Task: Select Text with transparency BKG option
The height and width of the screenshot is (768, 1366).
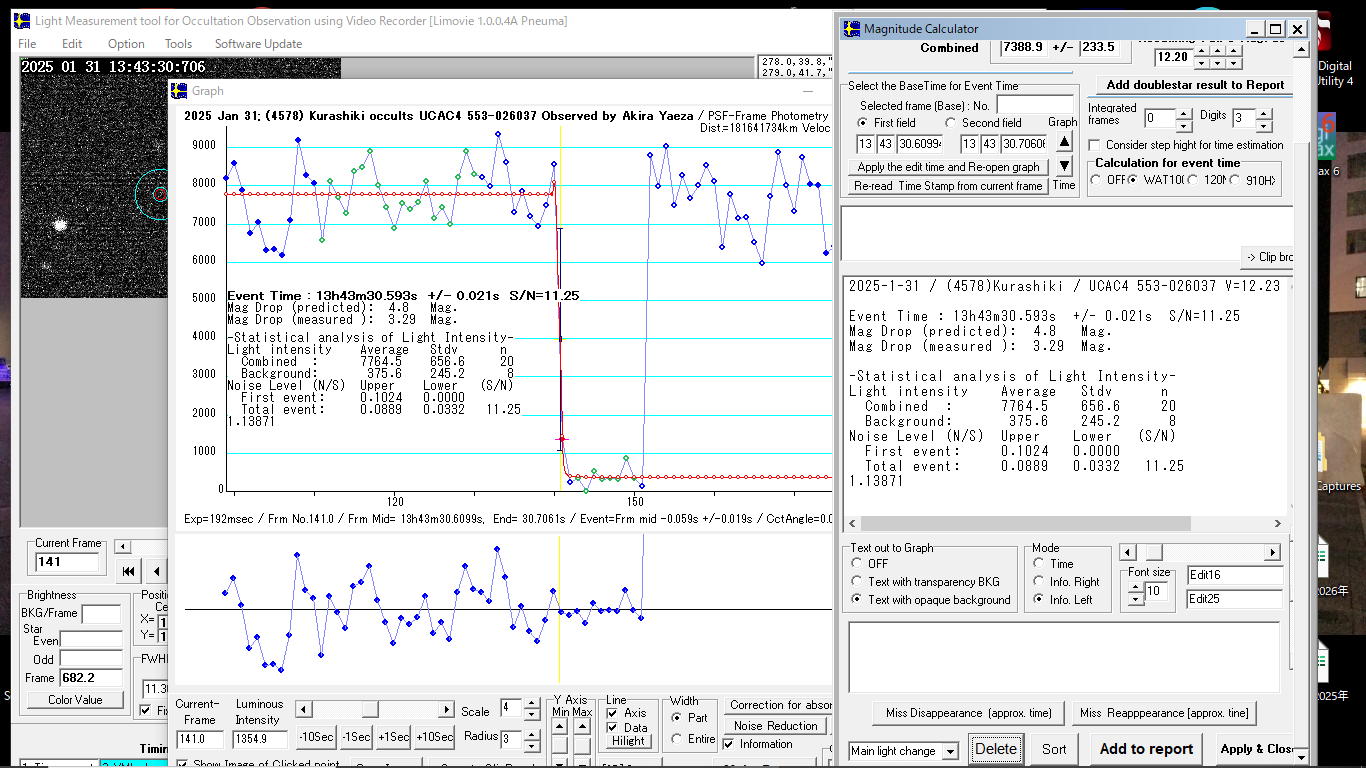Action: (857, 581)
